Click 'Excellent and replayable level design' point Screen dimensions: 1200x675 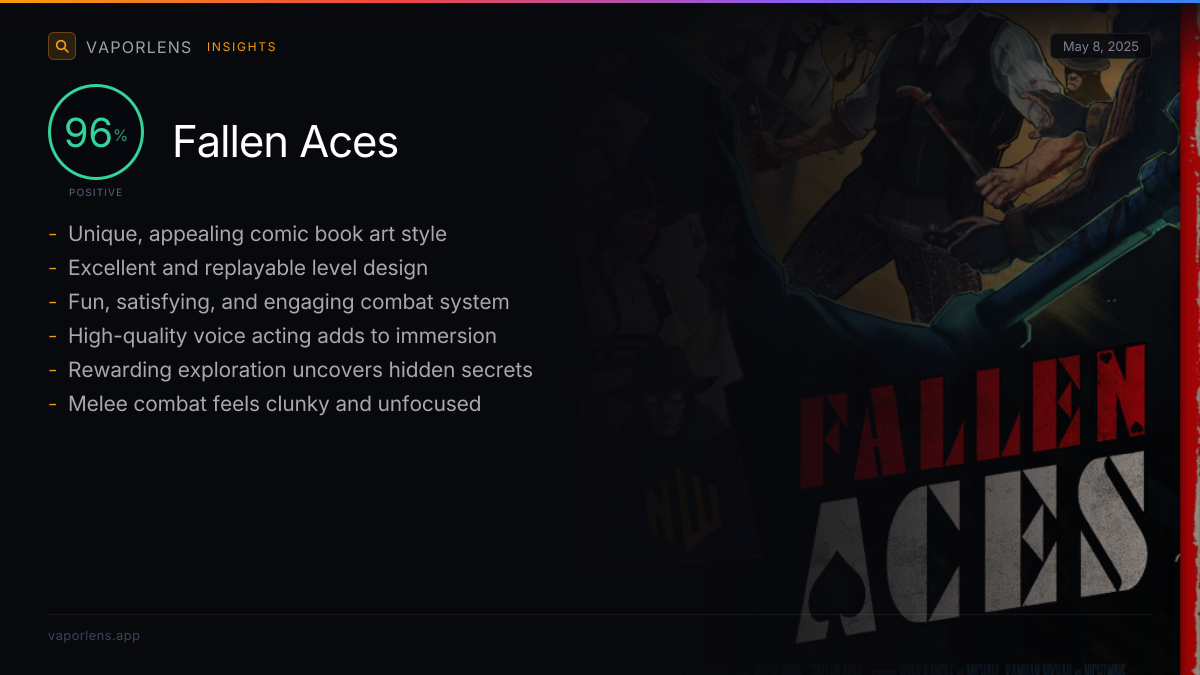248,268
